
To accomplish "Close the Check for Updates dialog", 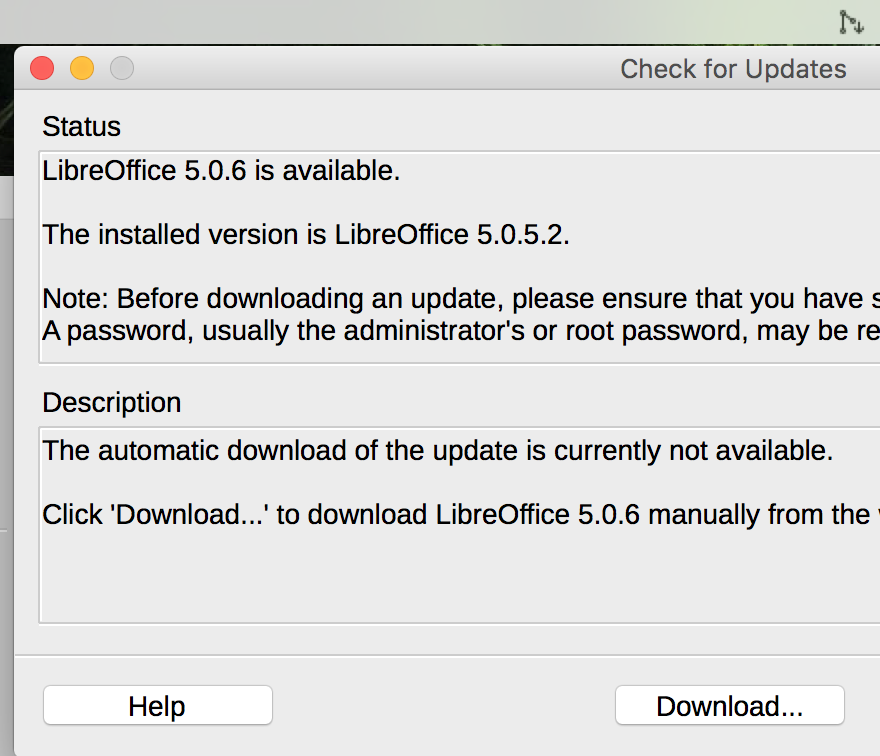I will click(42, 68).
